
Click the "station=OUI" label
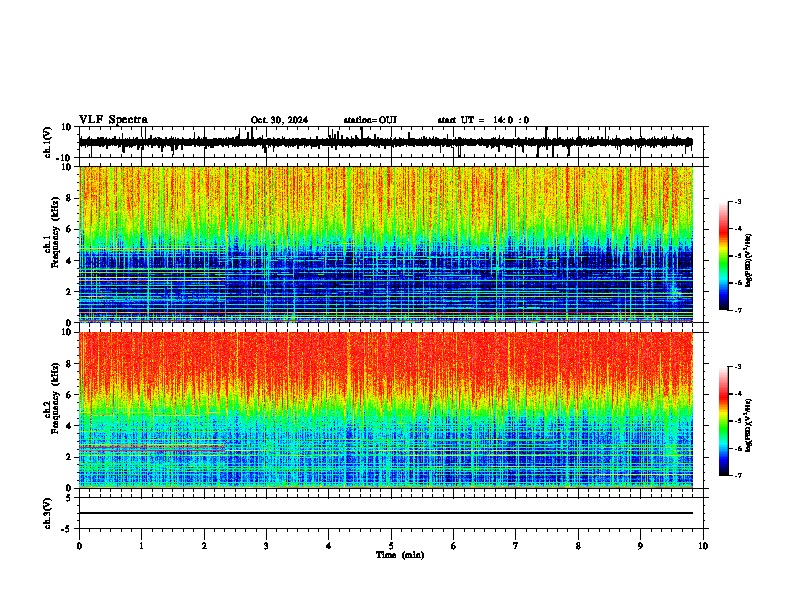click(x=370, y=120)
